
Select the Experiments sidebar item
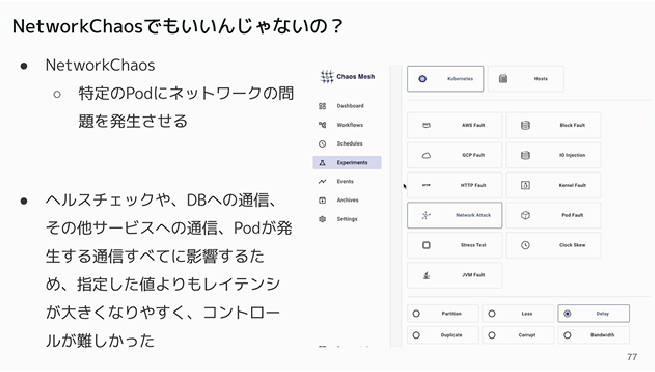[x=347, y=162]
